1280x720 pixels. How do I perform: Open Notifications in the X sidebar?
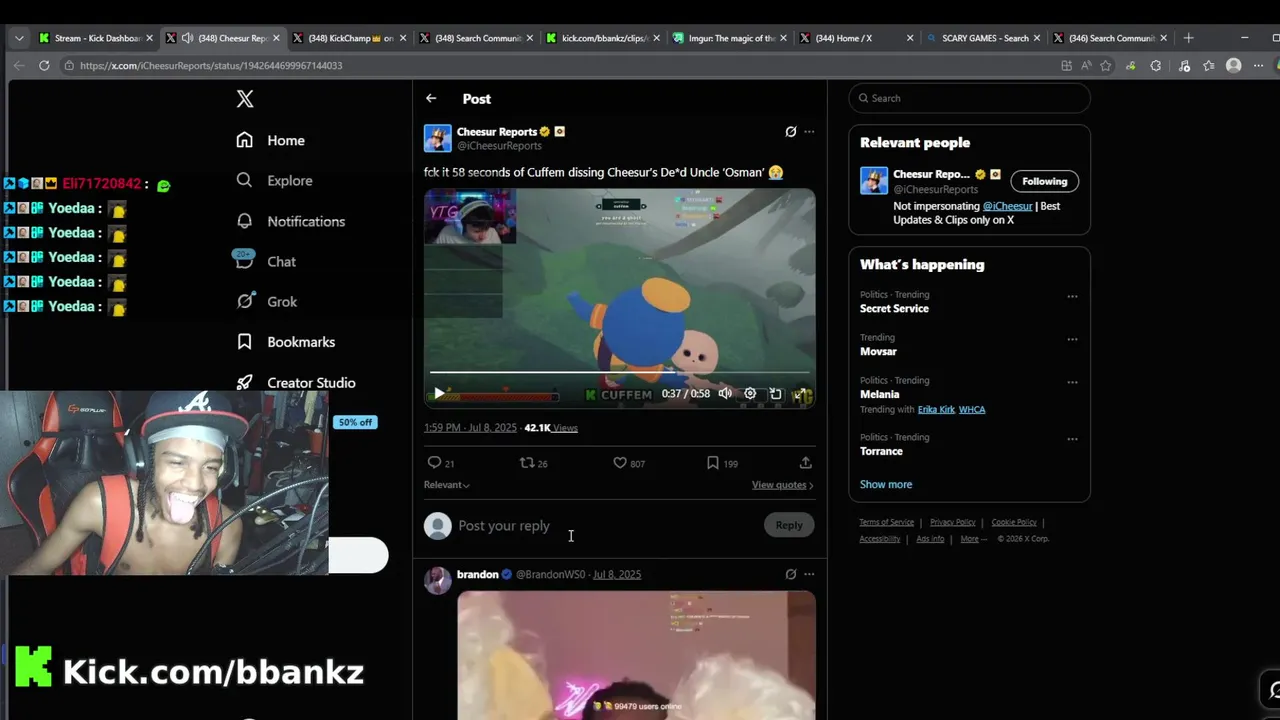290,221
